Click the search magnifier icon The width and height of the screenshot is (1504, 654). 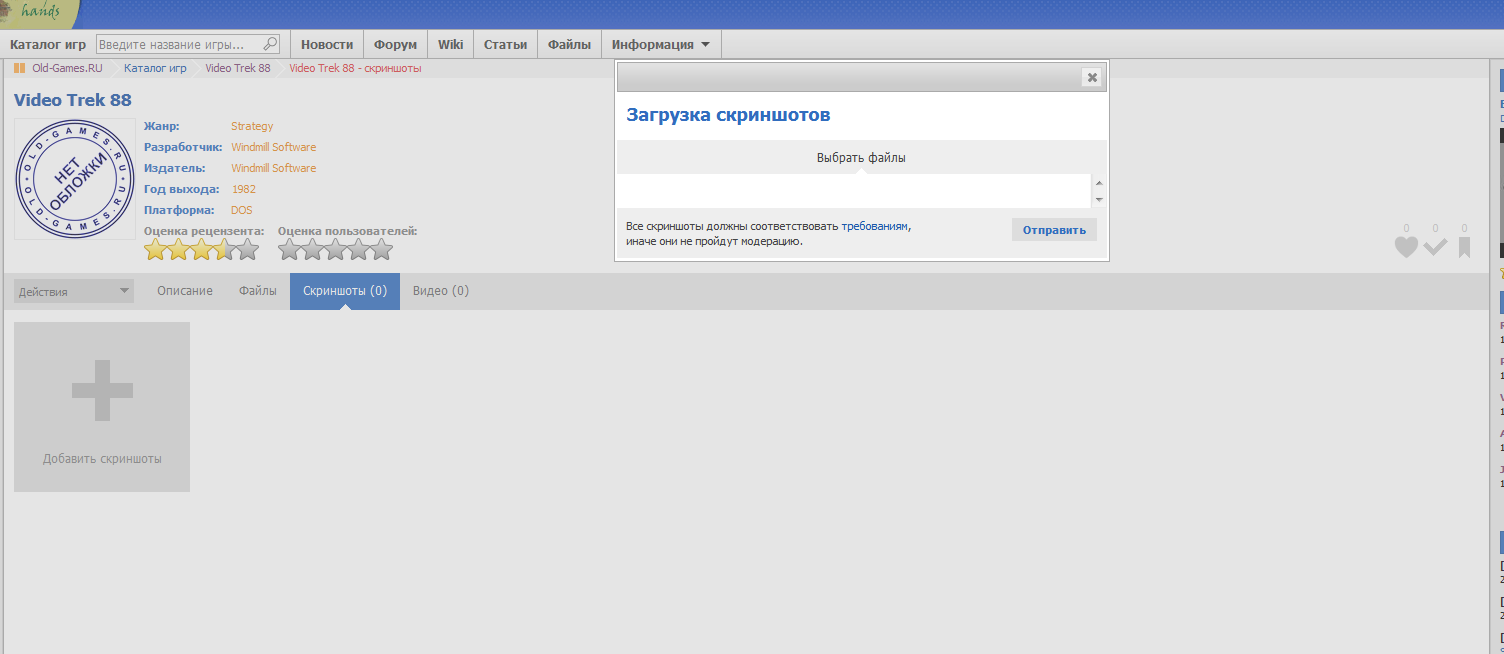pos(270,44)
